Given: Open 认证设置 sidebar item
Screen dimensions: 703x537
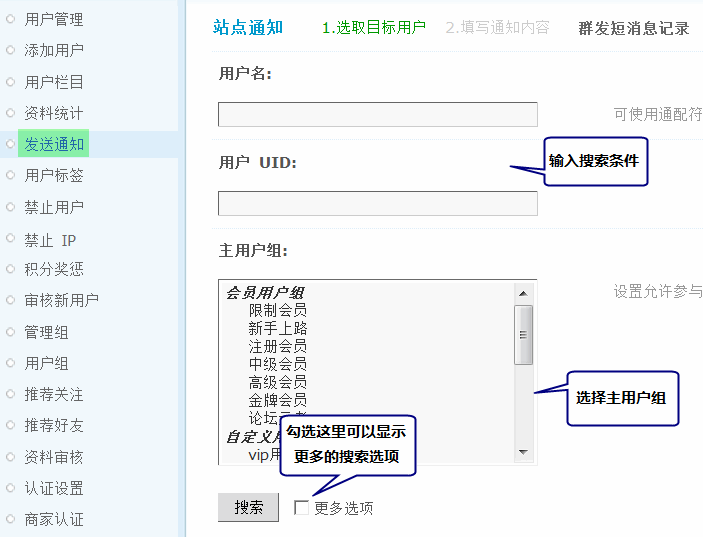Looking at the screenshot, I should pos(54,488).
